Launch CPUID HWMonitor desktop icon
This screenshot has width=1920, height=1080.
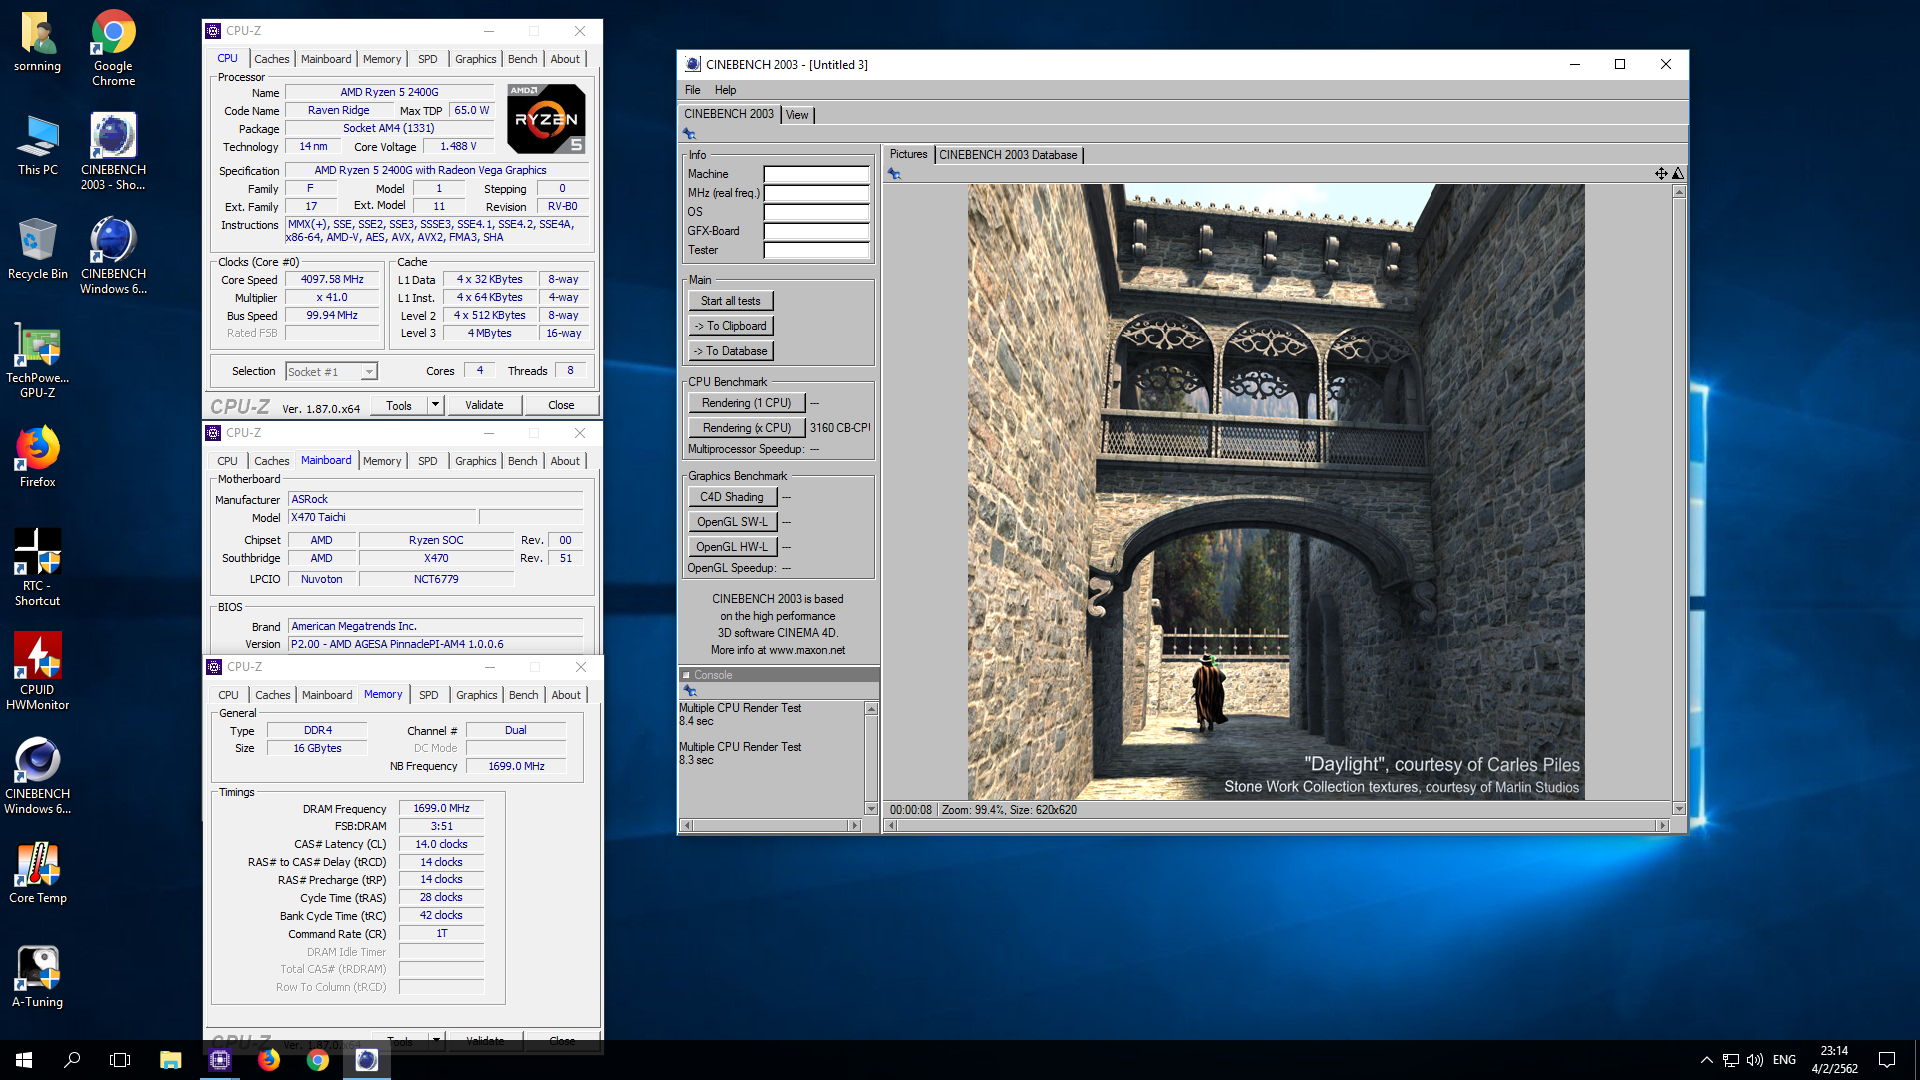coord(37,672)
